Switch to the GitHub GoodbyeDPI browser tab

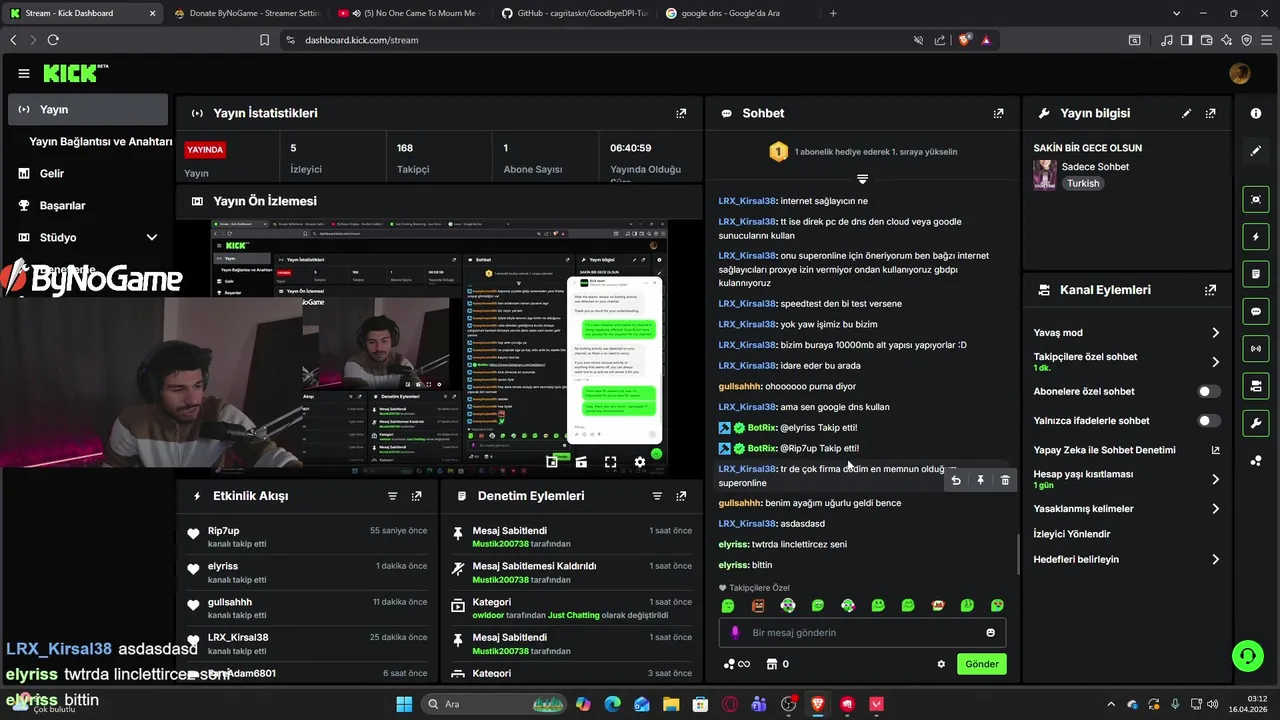574,13
